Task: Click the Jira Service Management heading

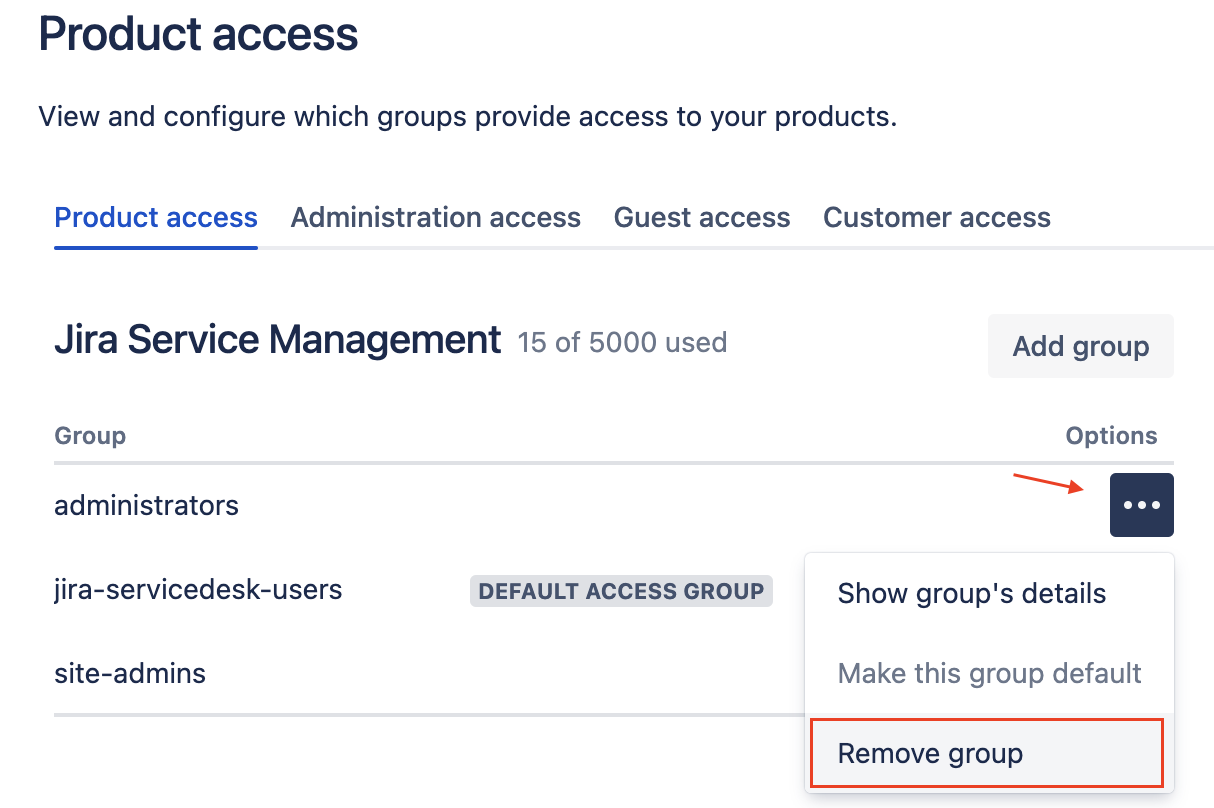Action: coord(277,341)
